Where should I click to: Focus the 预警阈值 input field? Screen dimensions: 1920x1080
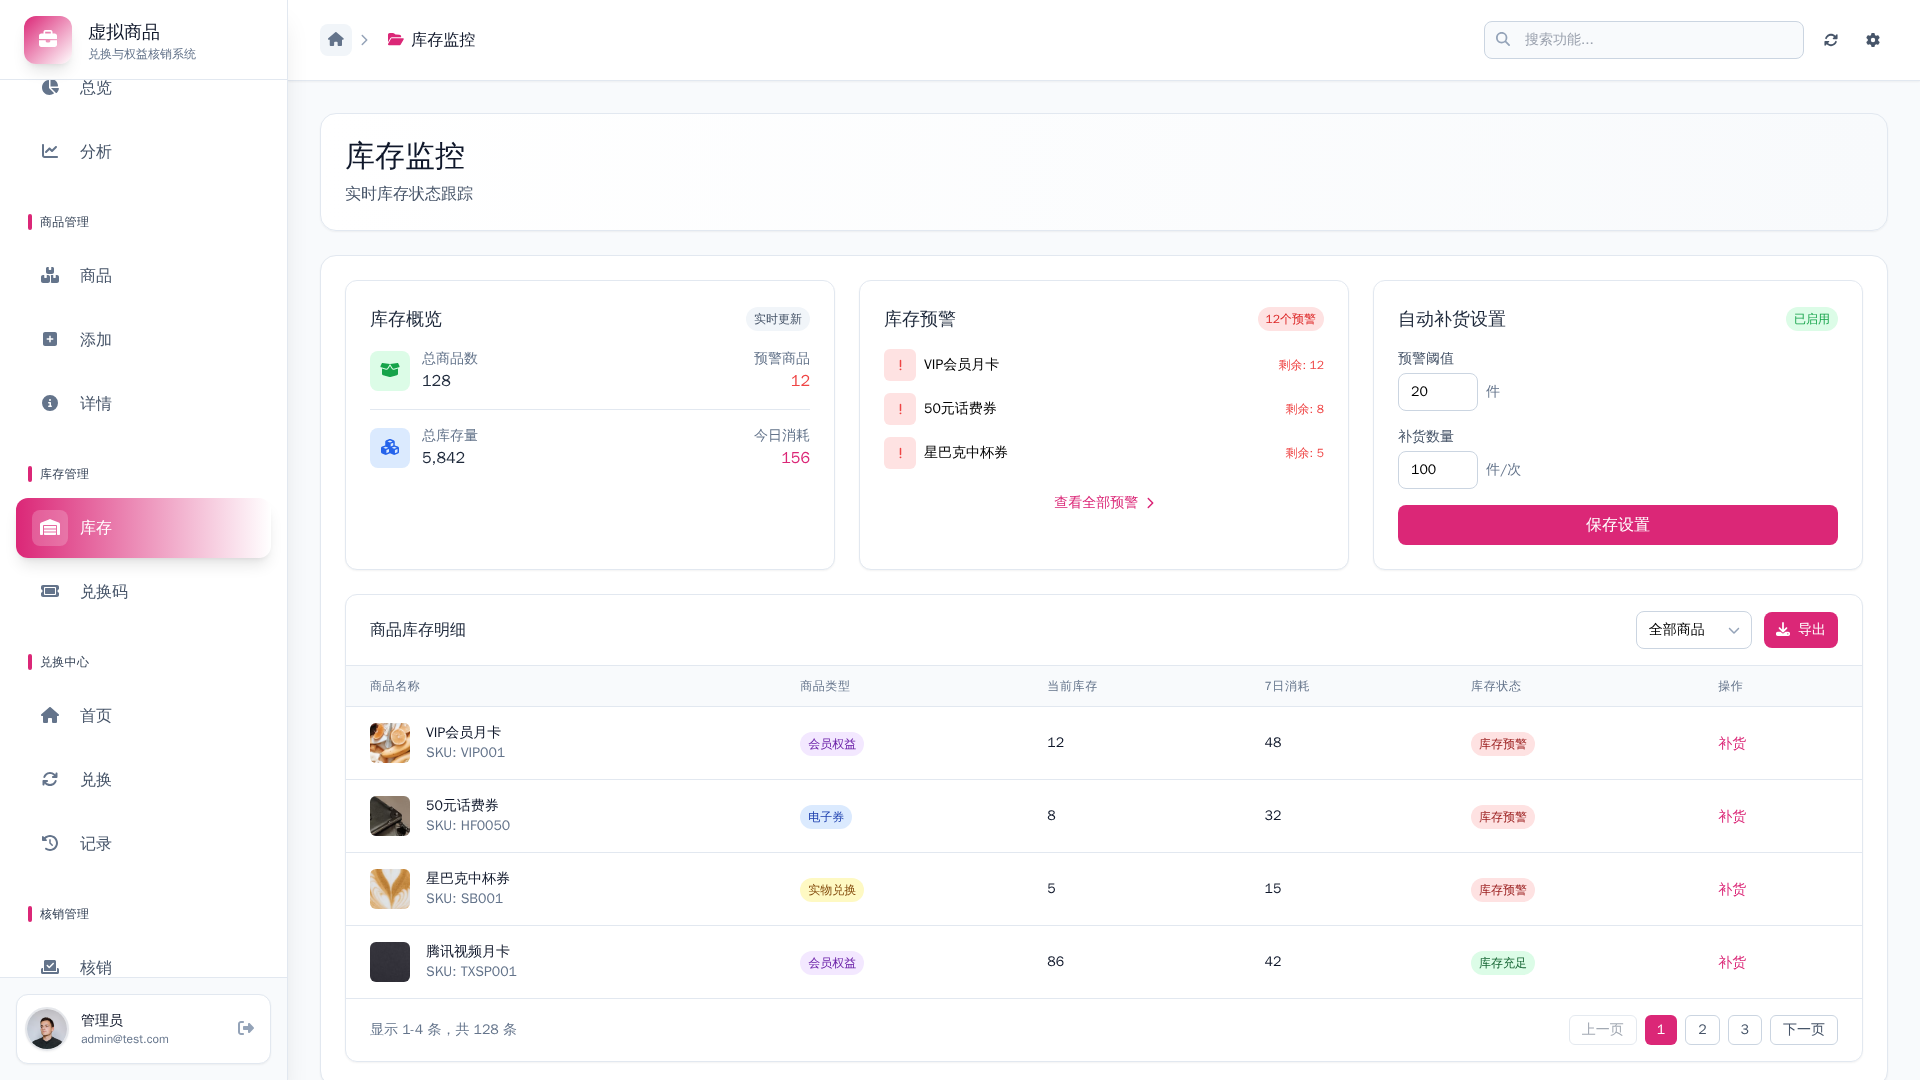1437,392
